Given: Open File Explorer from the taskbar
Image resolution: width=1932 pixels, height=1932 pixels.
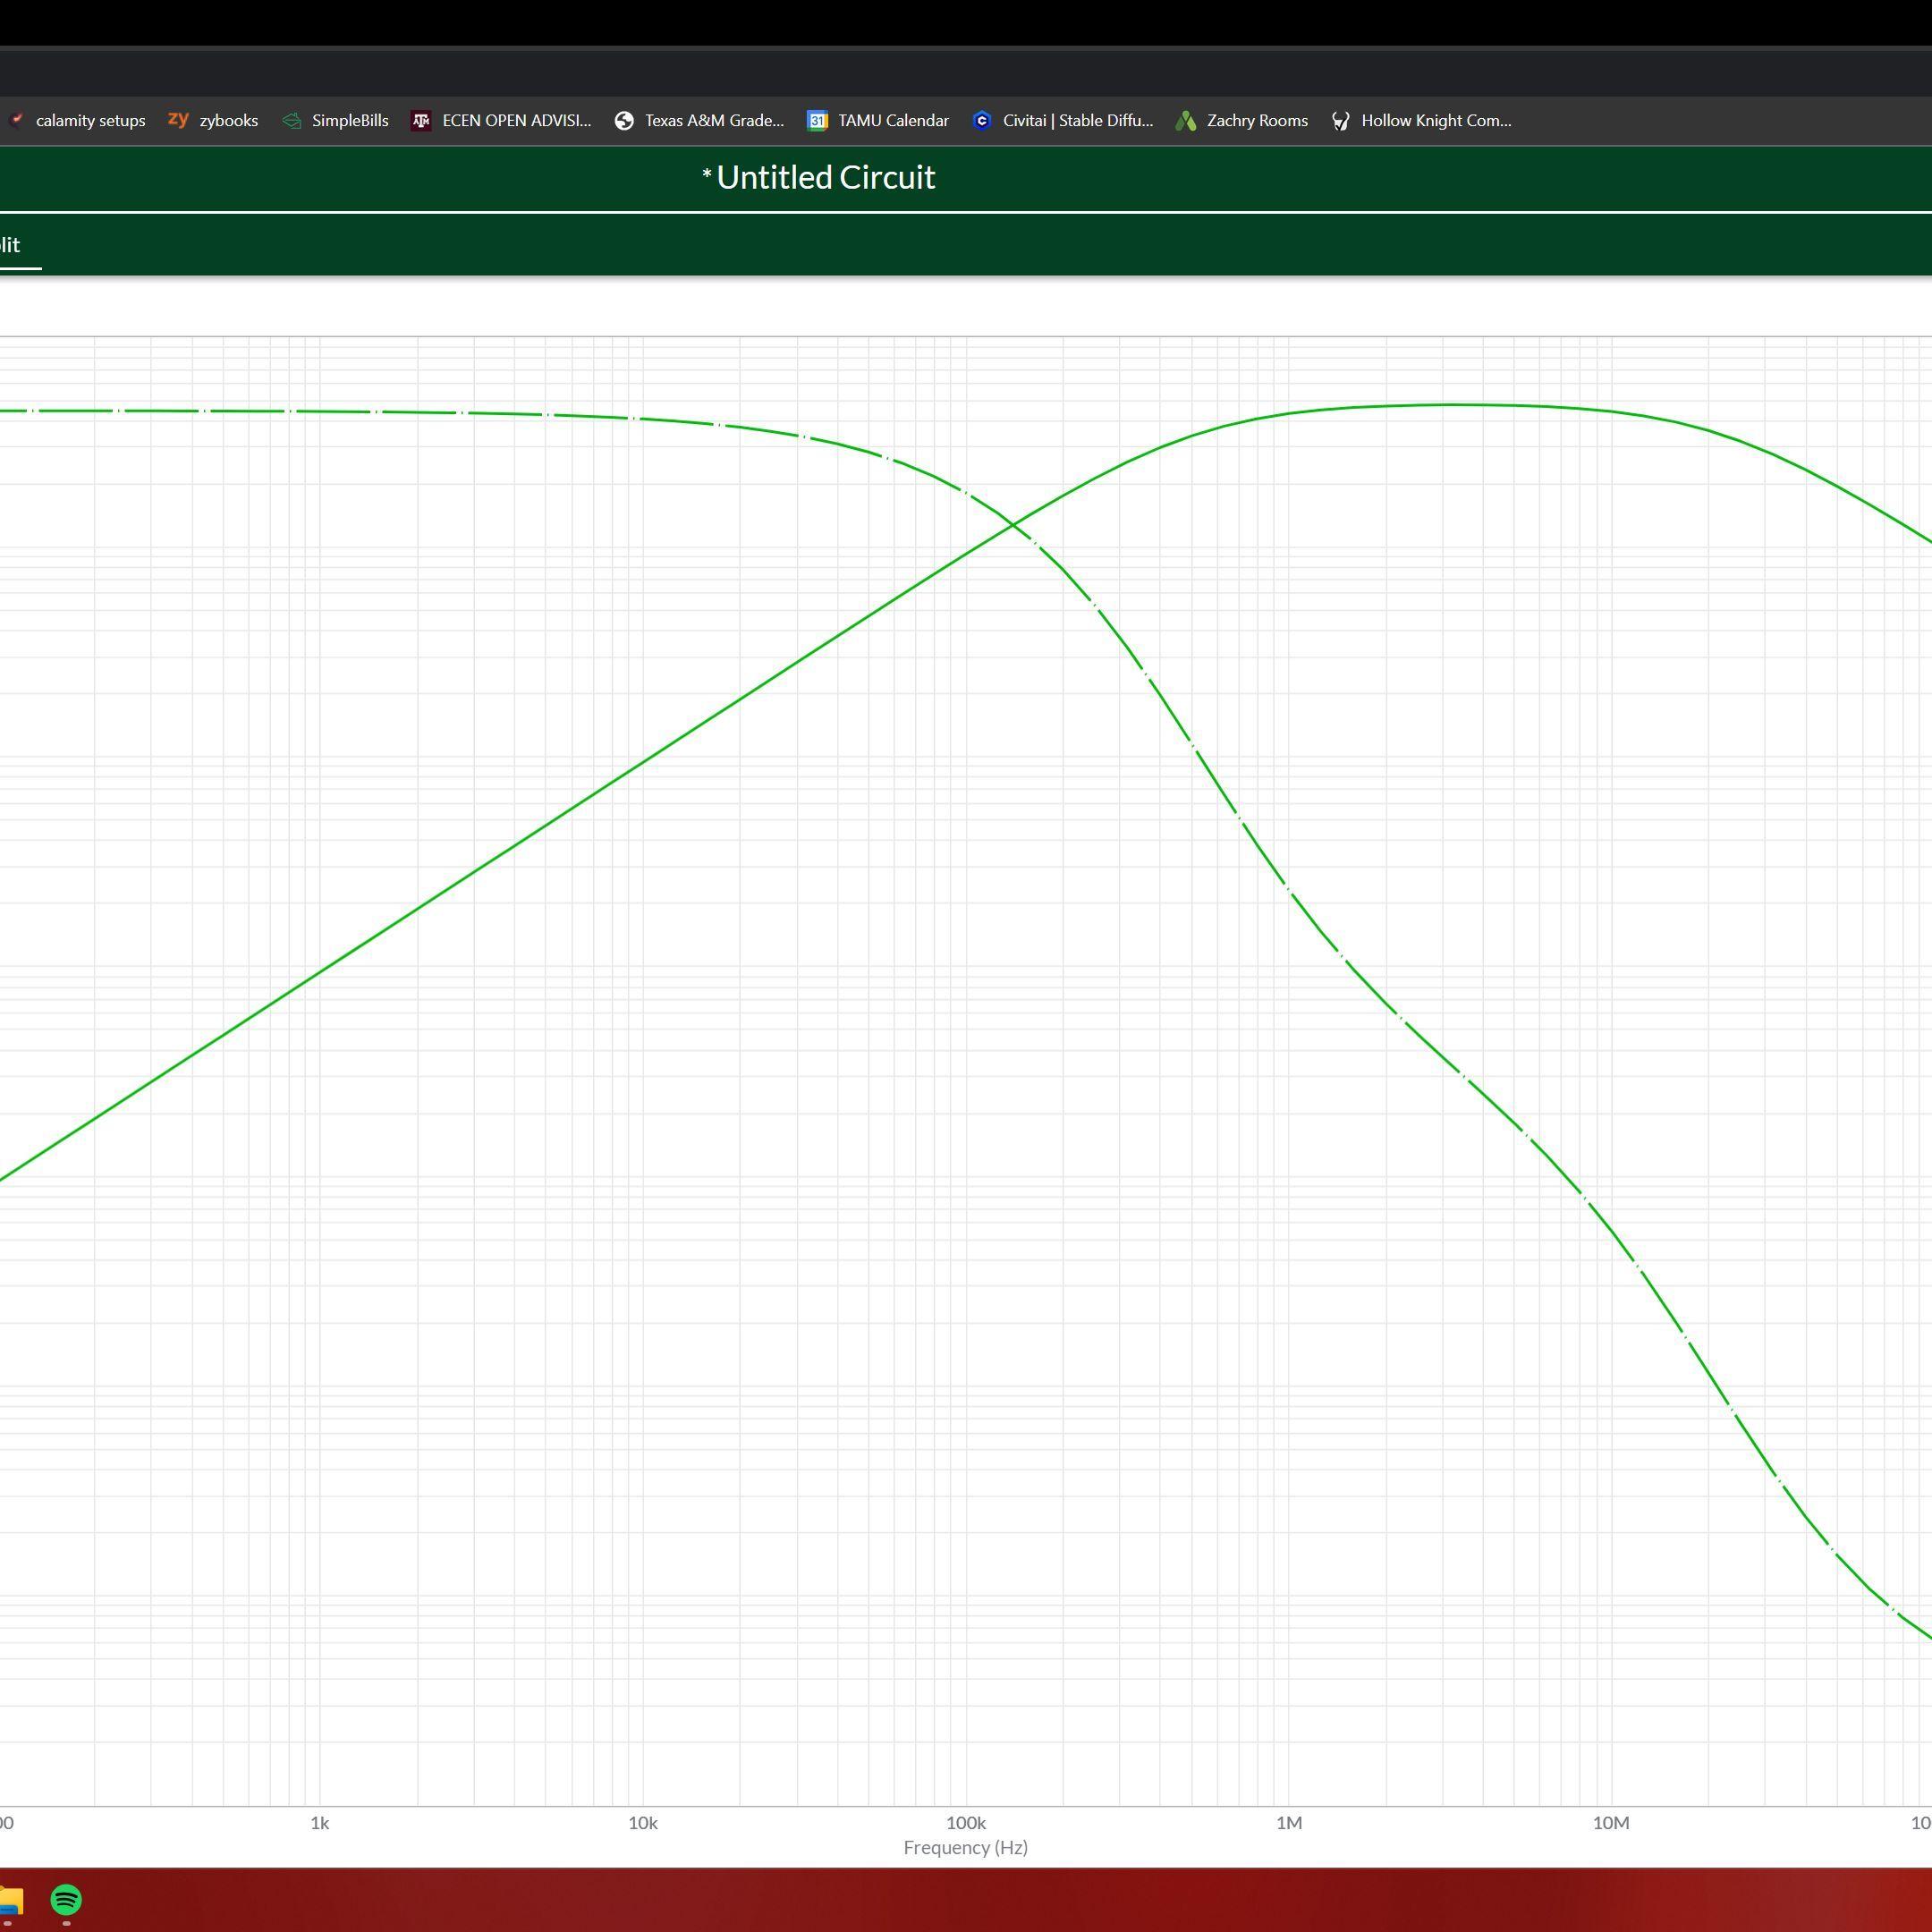Looking at the screenshot, I should pos(10,1900).
